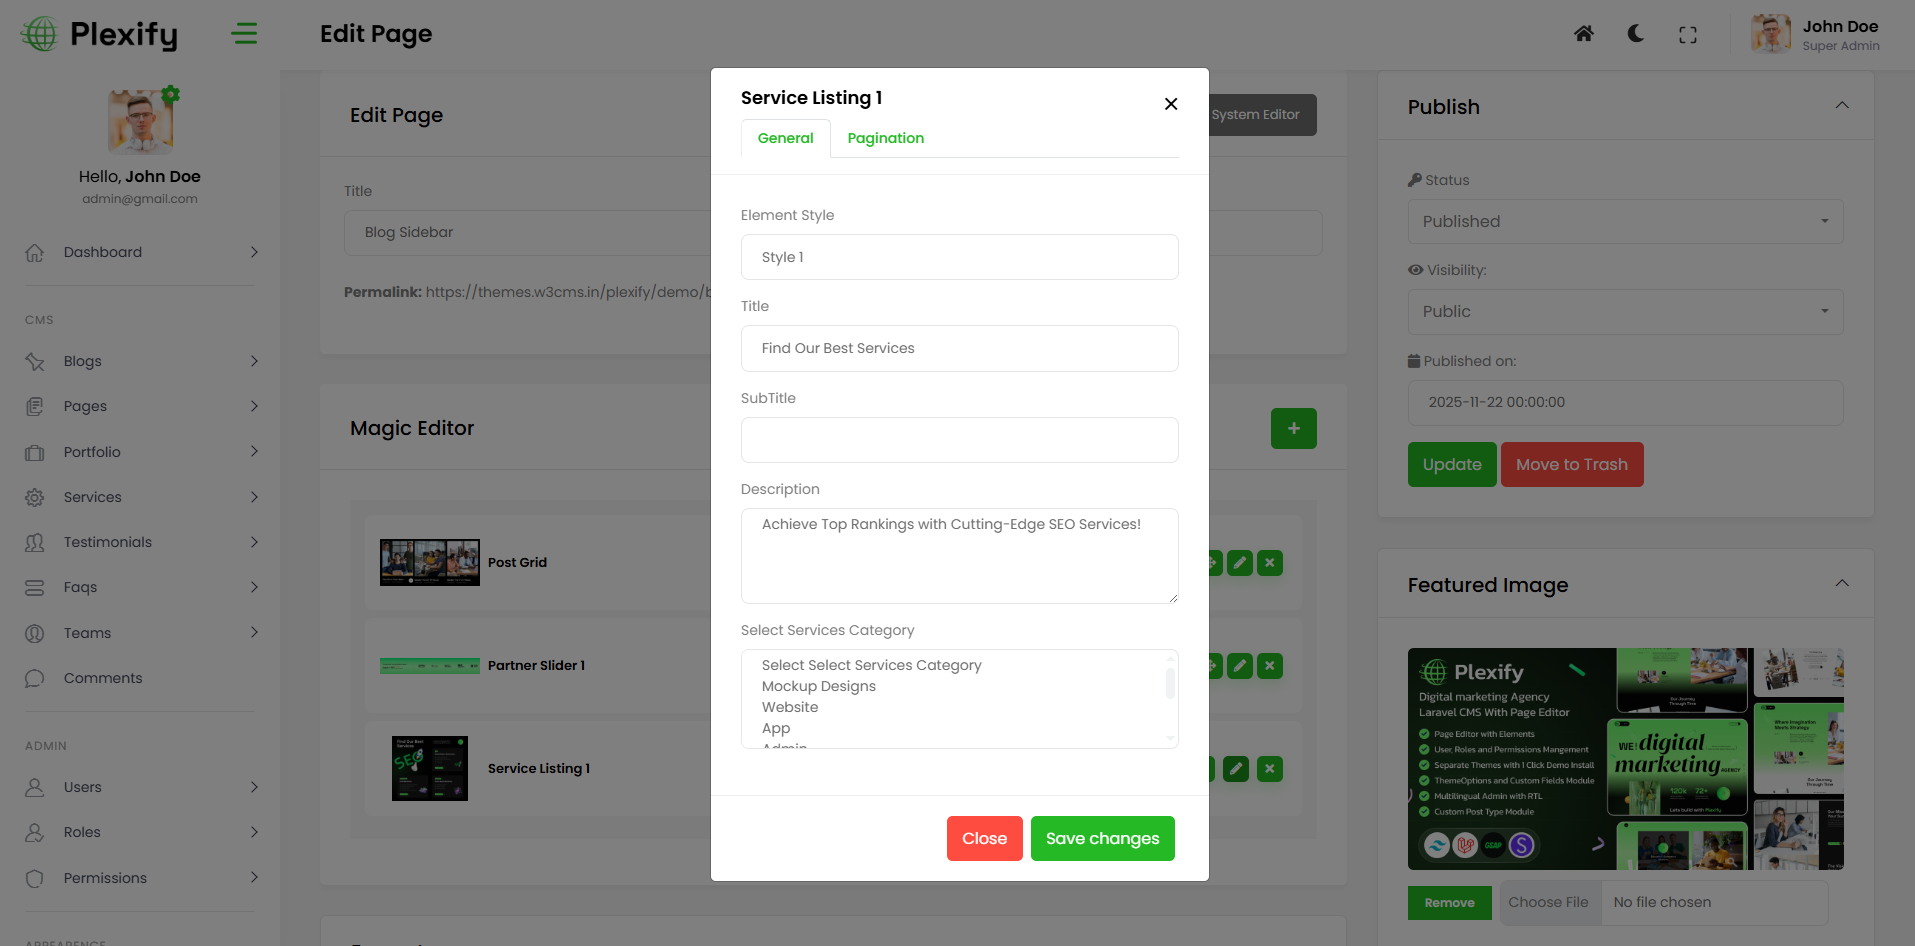Click the gear icon on the profile avatar
The width and height of the screenshot is (1915, 946).
(171, 94)
